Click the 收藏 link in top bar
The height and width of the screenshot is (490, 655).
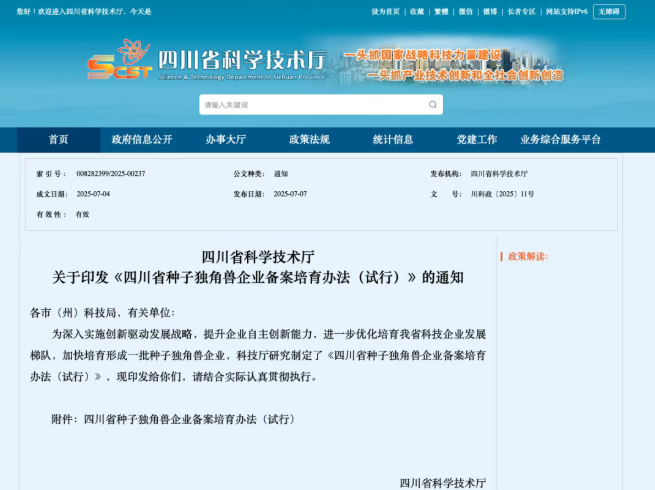pos(416,12)
